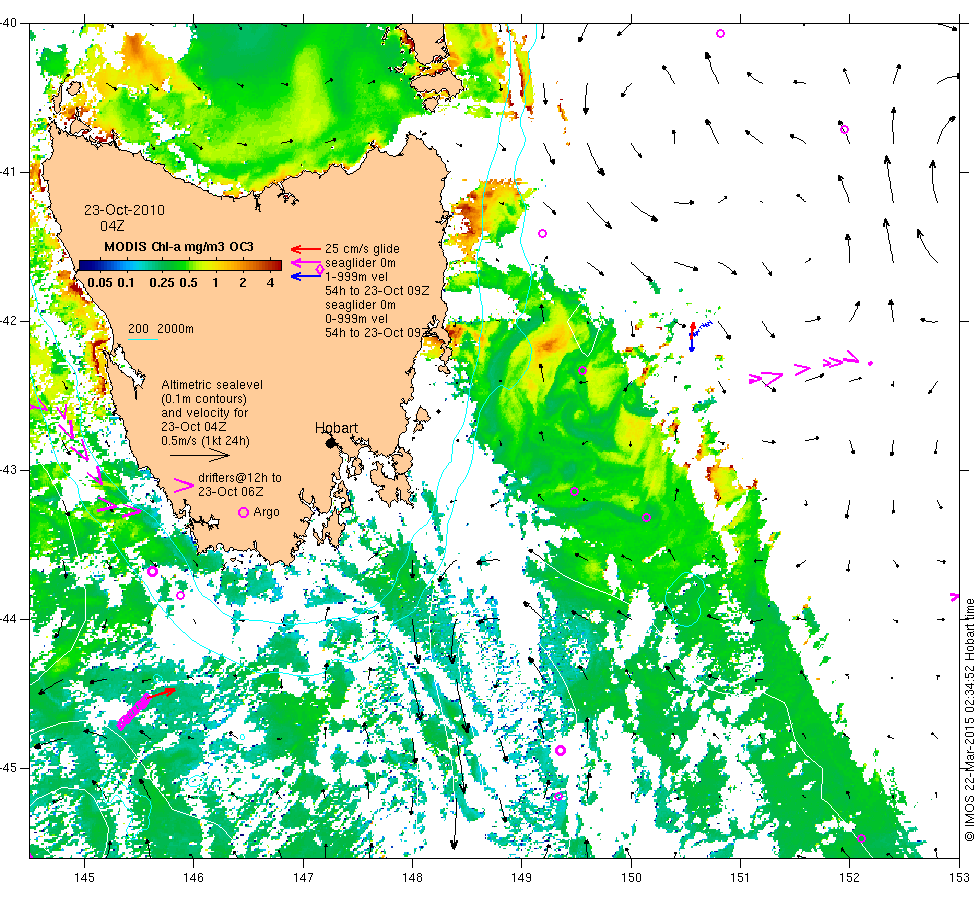Click the latitude axis label '-42'
Image resolution: width=980 pixels, height=900 pixels.
(x=8, y=321)
